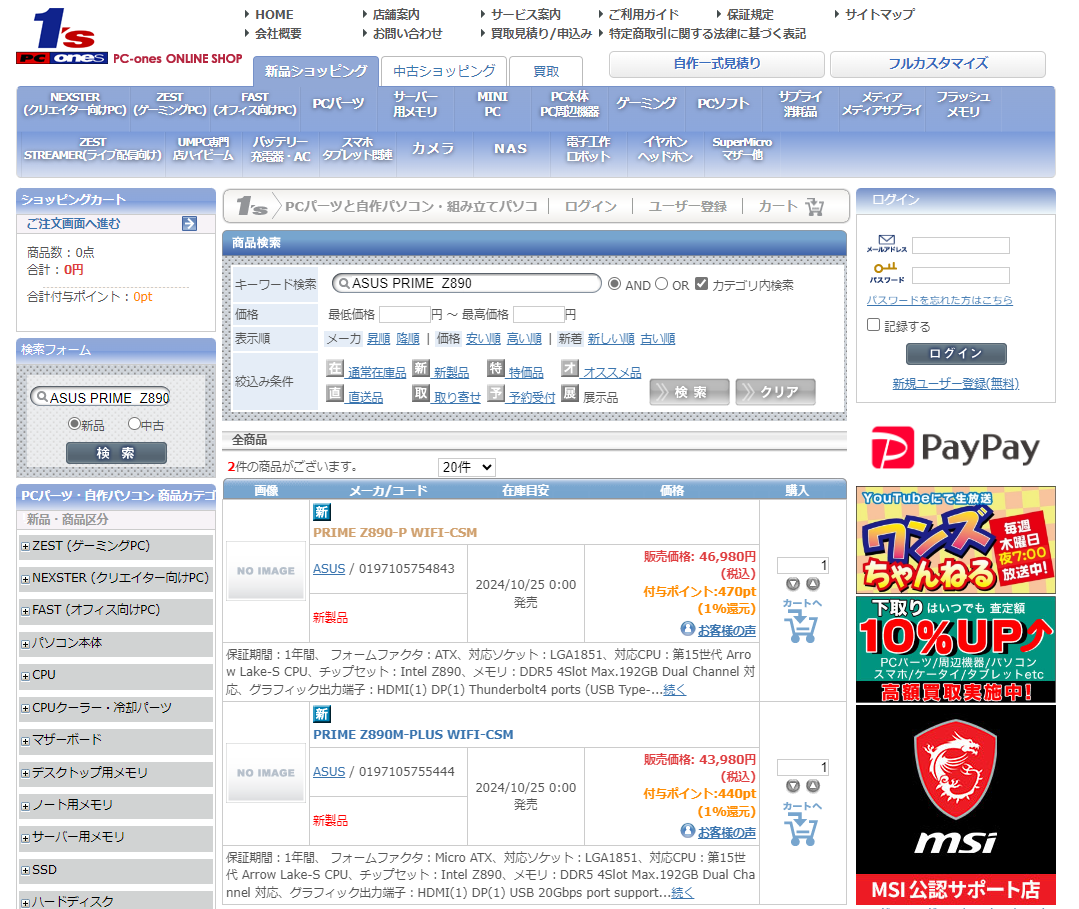The width and height of the screenshot is (1079, 909).
Task: Click the メールアドレス input field
Action: click(961, 246)
